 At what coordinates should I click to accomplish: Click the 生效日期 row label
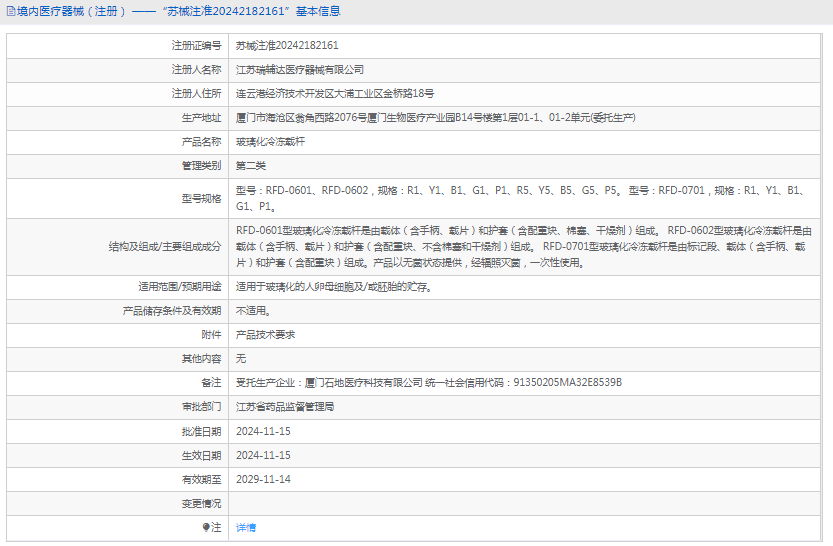[201, 455]
